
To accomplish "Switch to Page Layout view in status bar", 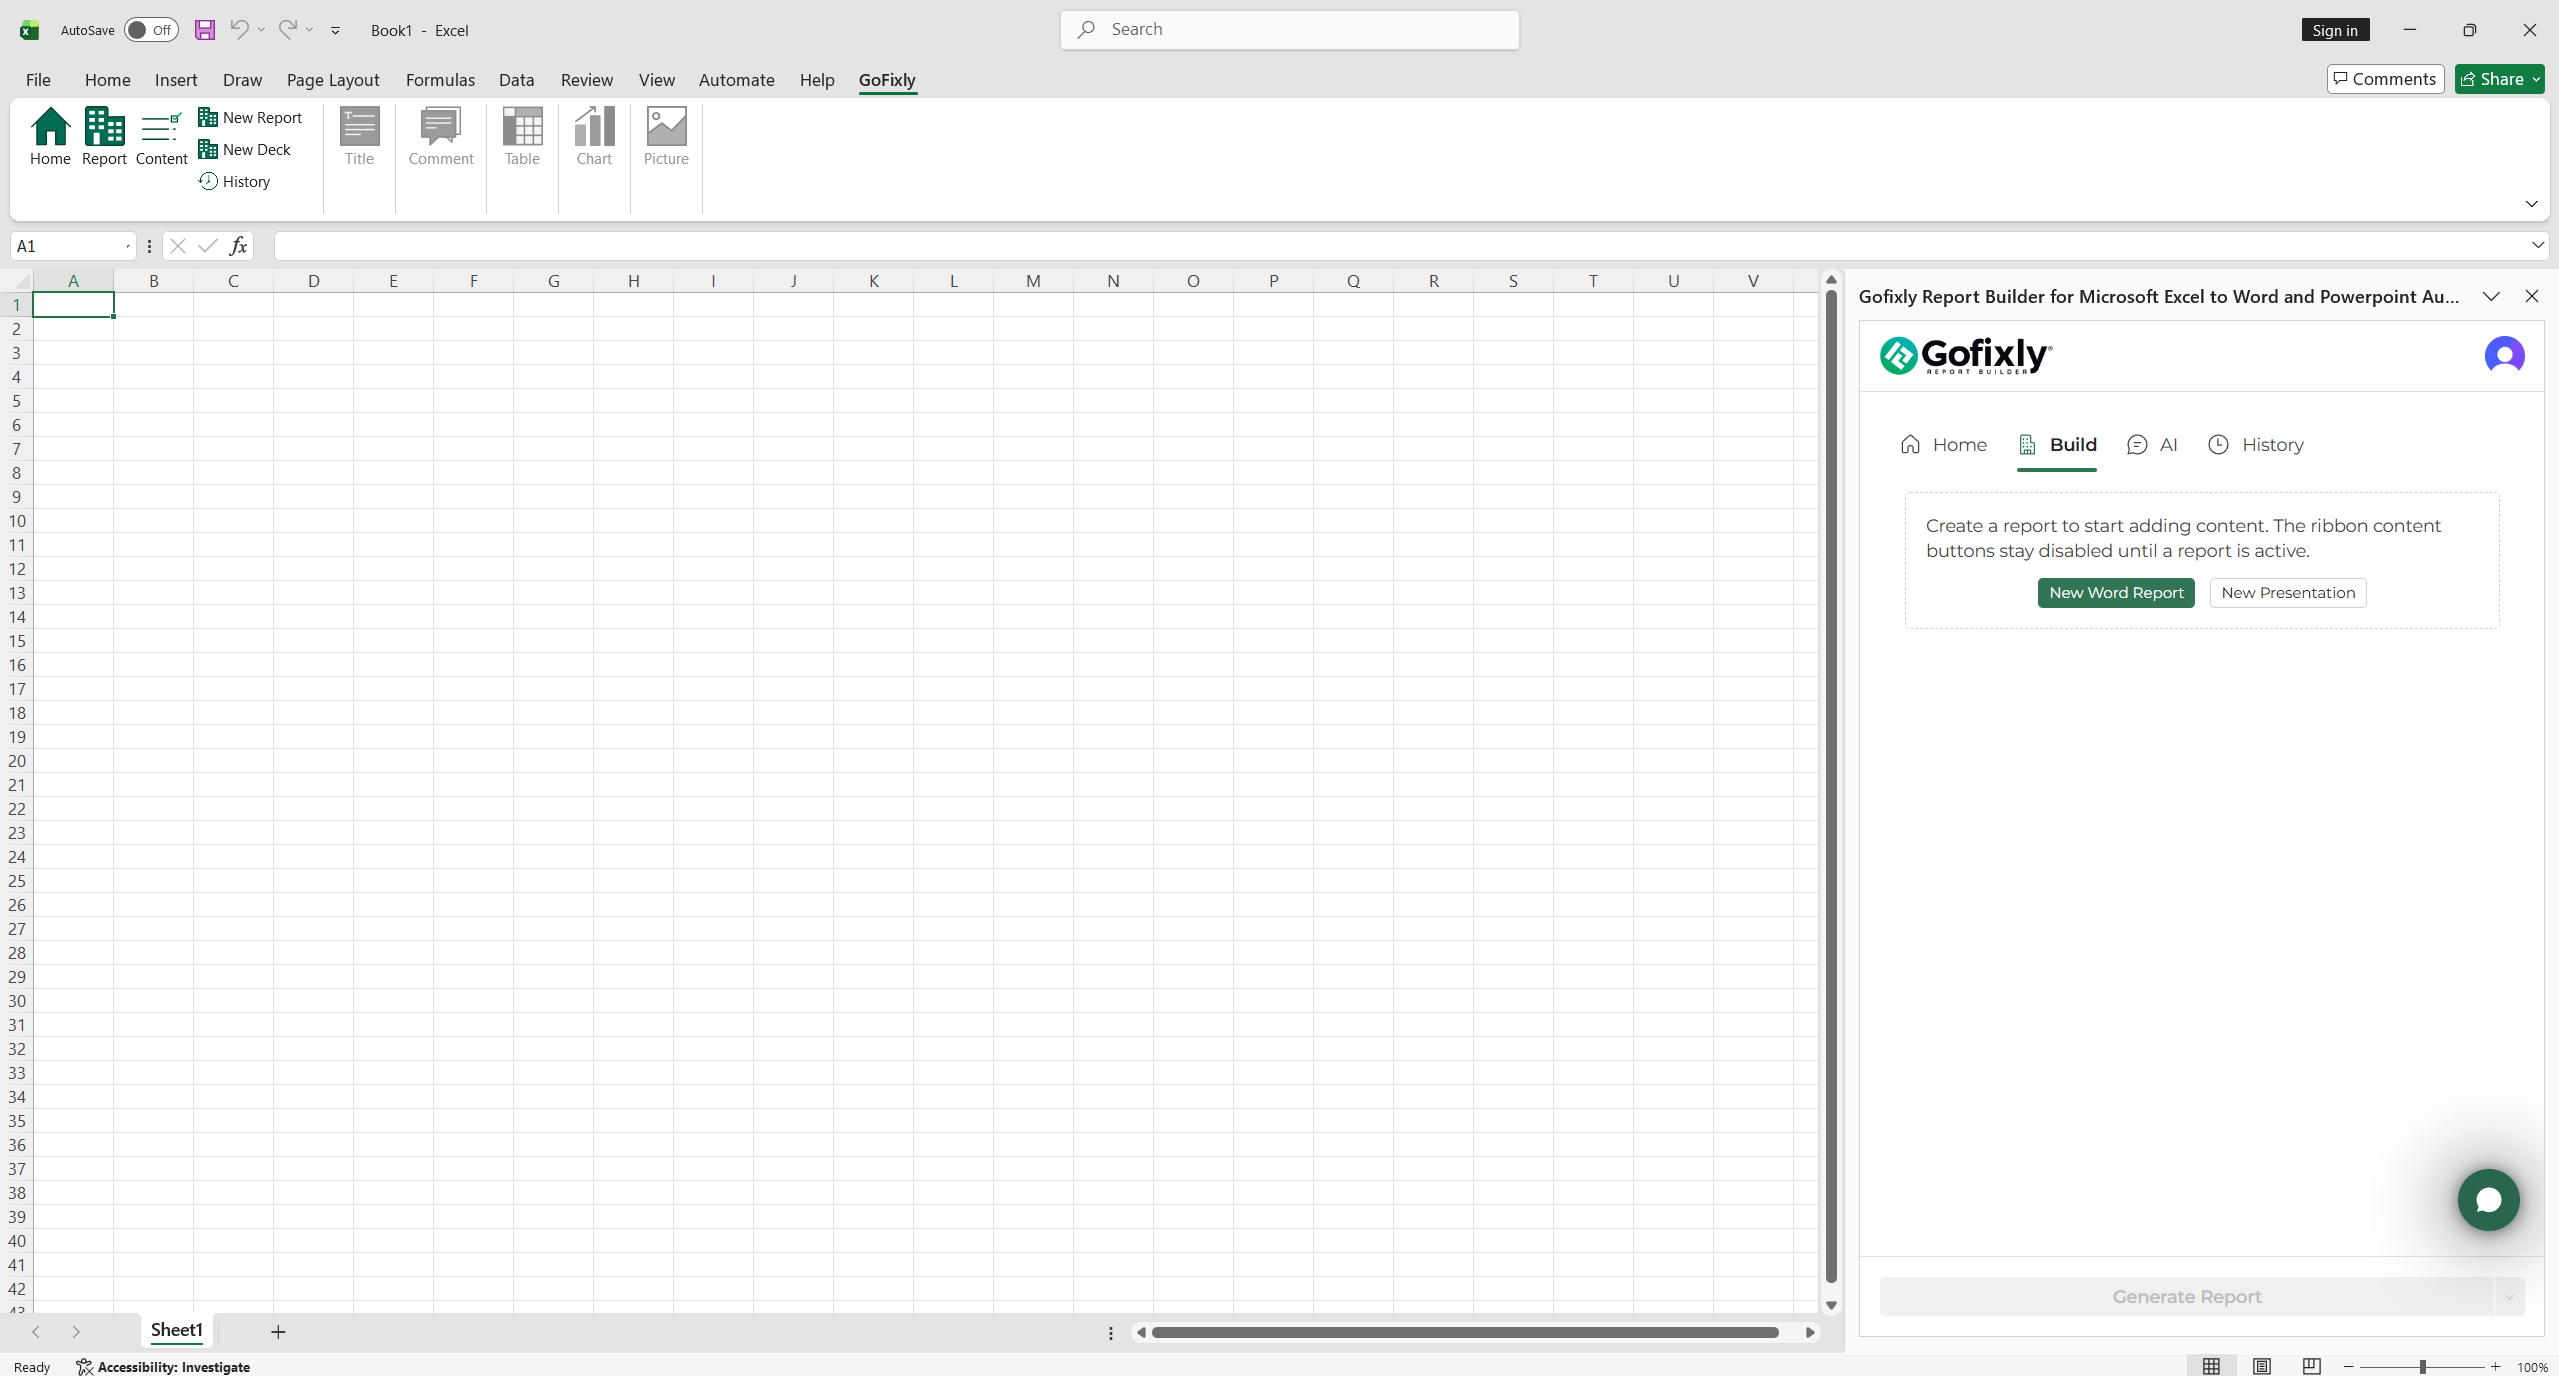I will pos(2261,1366).
